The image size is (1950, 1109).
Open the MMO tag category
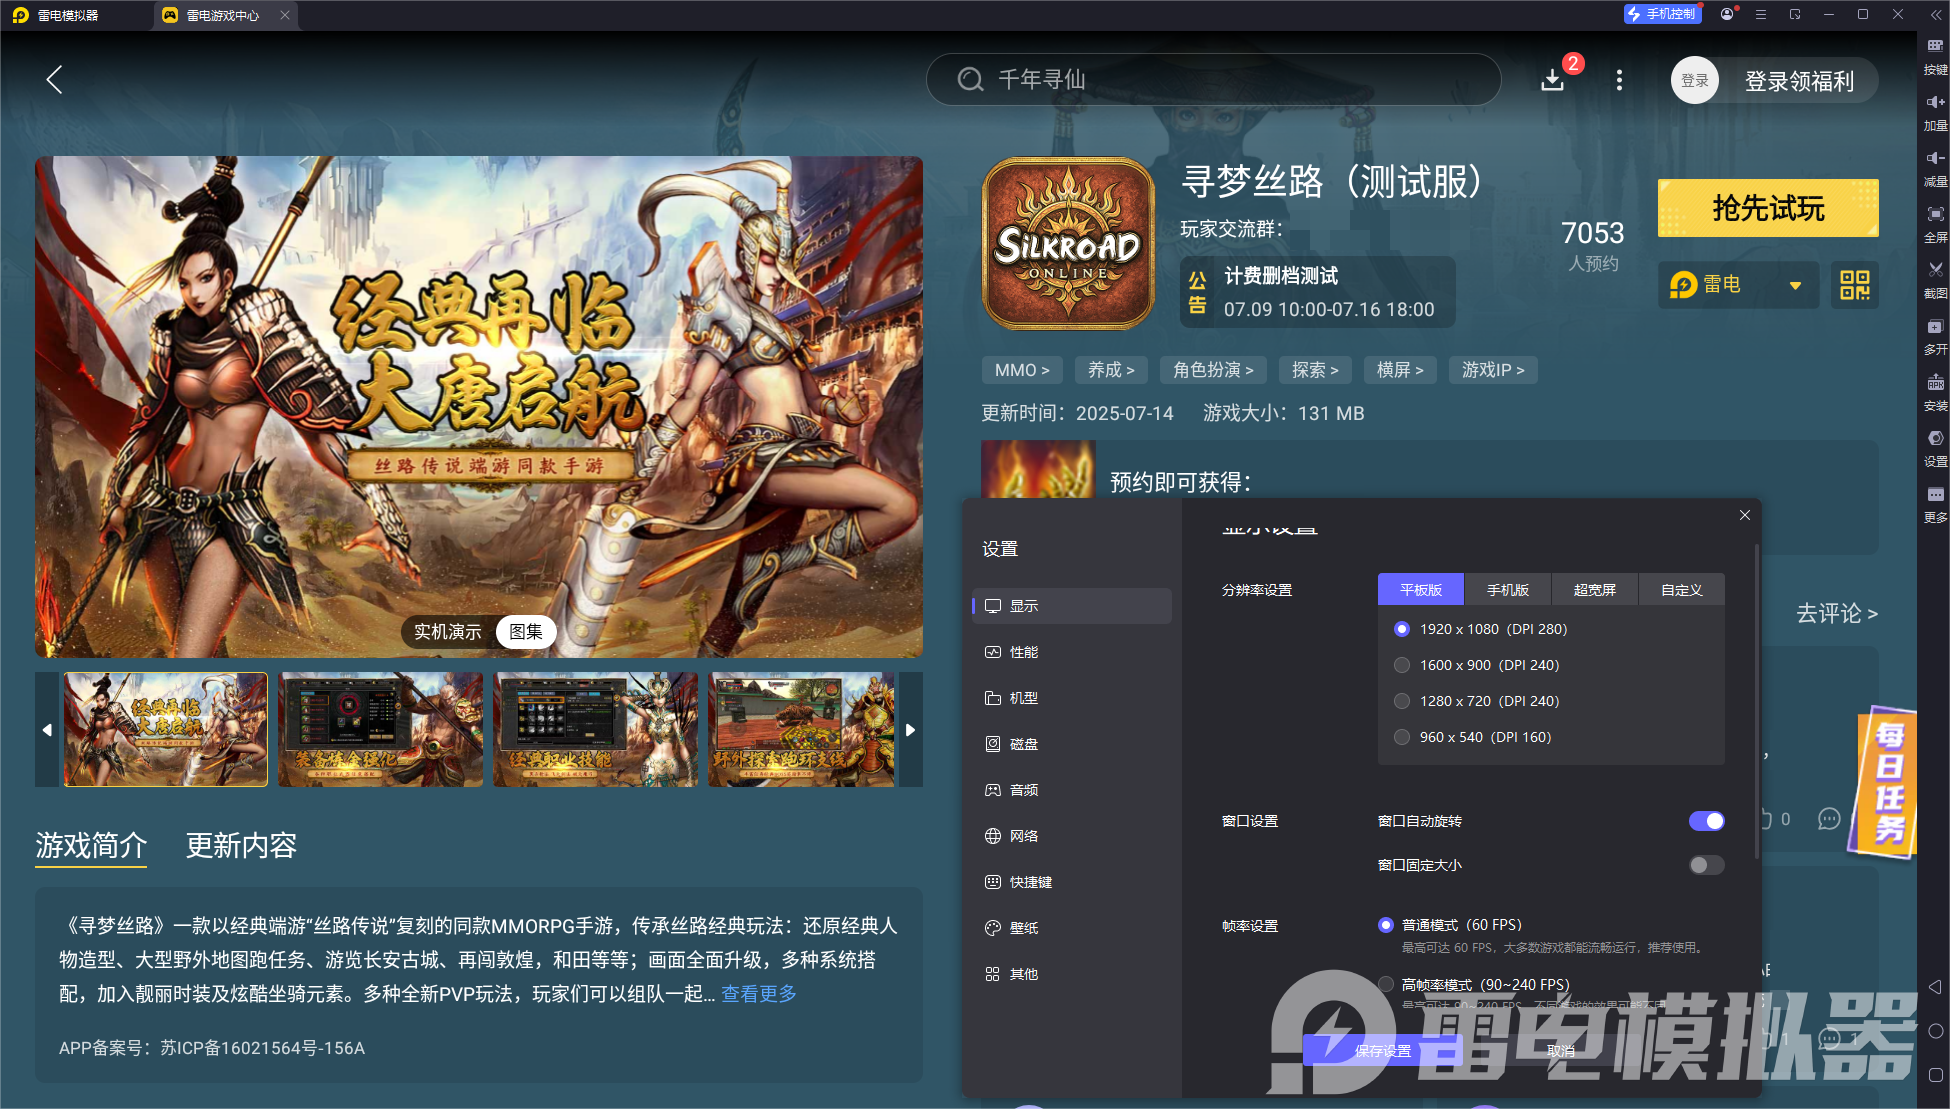[x=1021, y=370]
